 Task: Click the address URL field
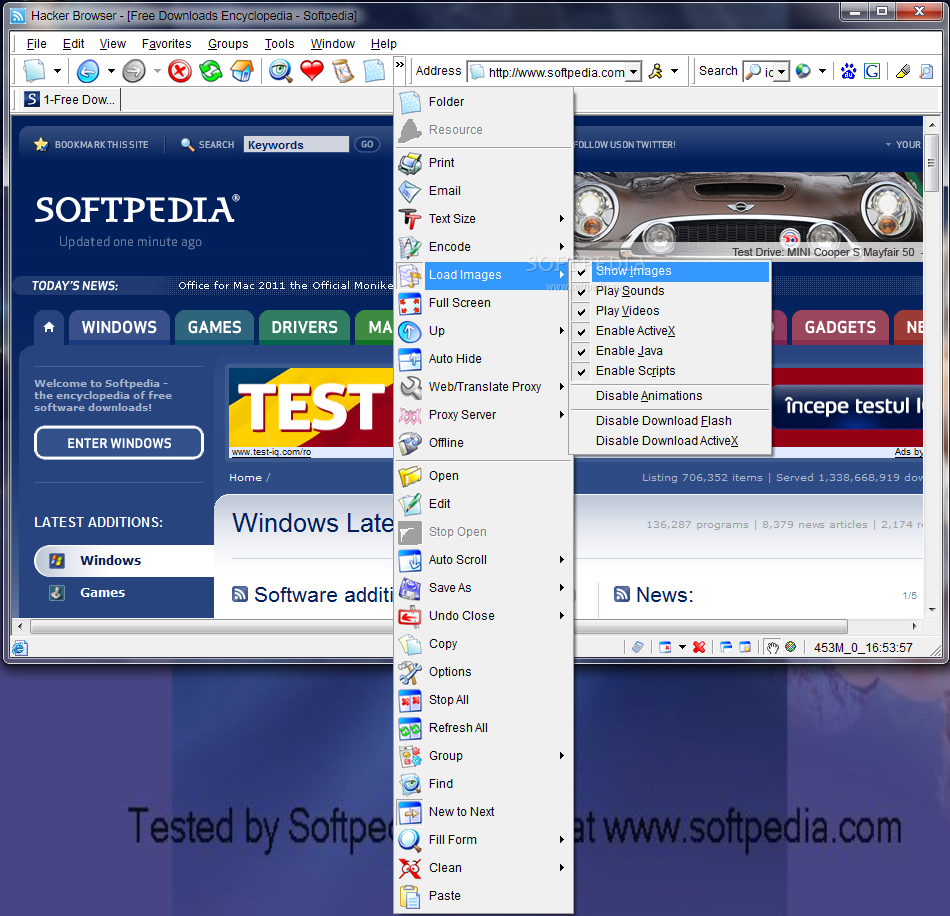click(548, 72)
